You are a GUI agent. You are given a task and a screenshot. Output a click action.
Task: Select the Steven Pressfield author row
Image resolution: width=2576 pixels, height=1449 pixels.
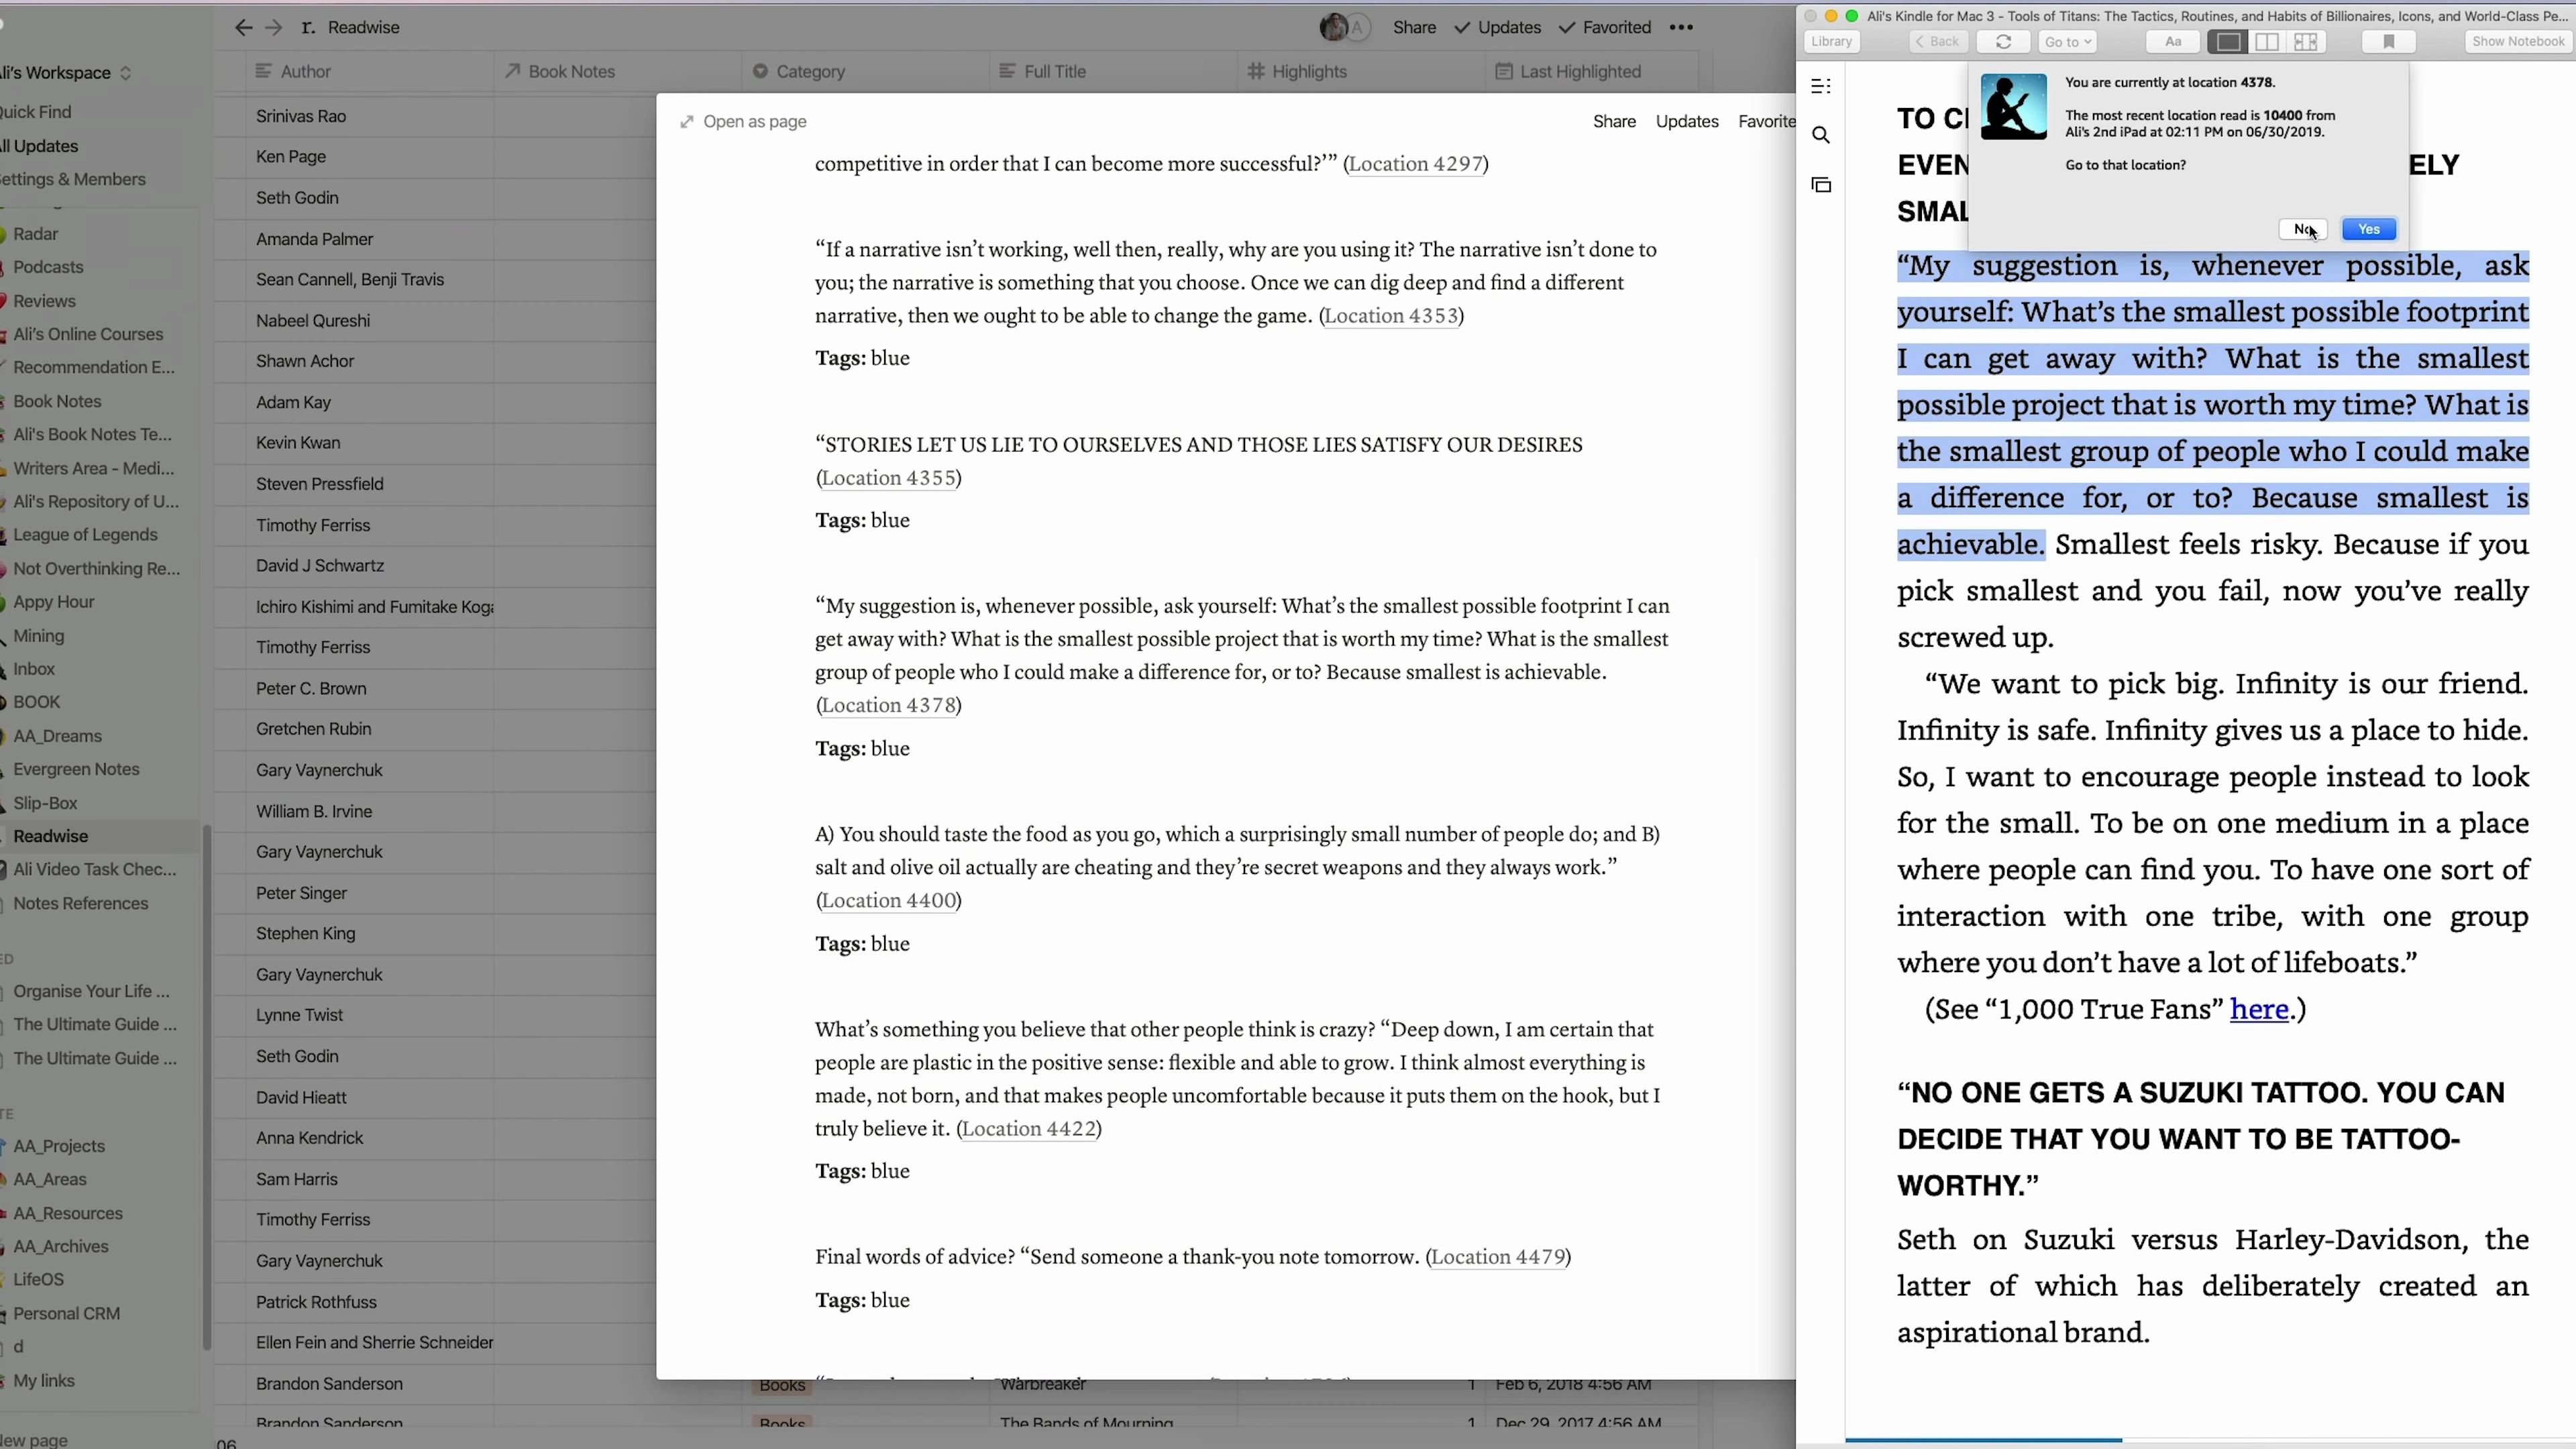tap(319, 484)
